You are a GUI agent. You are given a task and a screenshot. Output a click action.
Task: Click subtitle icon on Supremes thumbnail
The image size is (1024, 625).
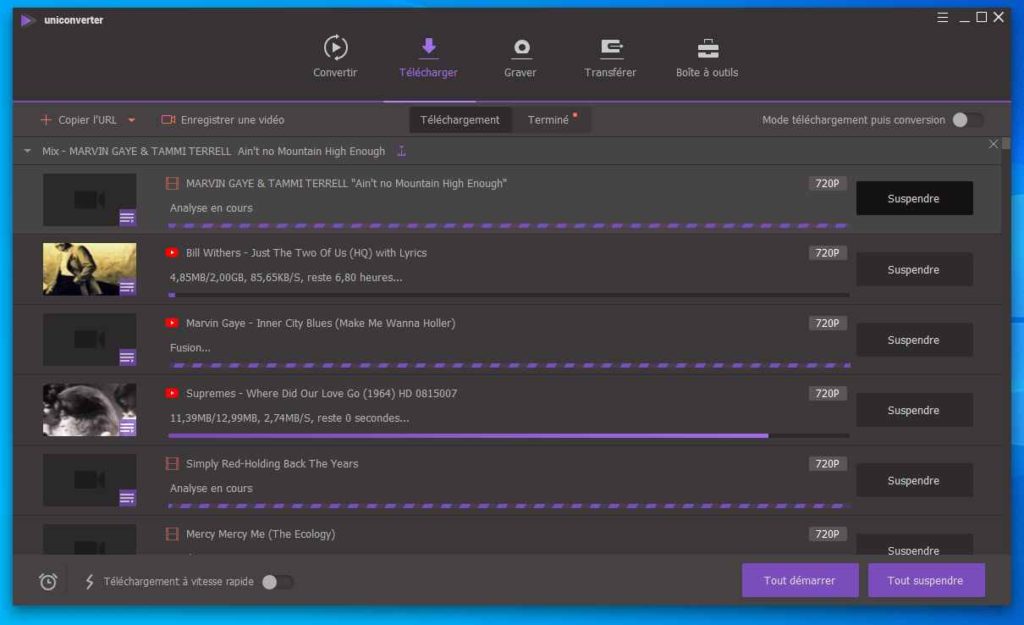(x=127, y=427)
